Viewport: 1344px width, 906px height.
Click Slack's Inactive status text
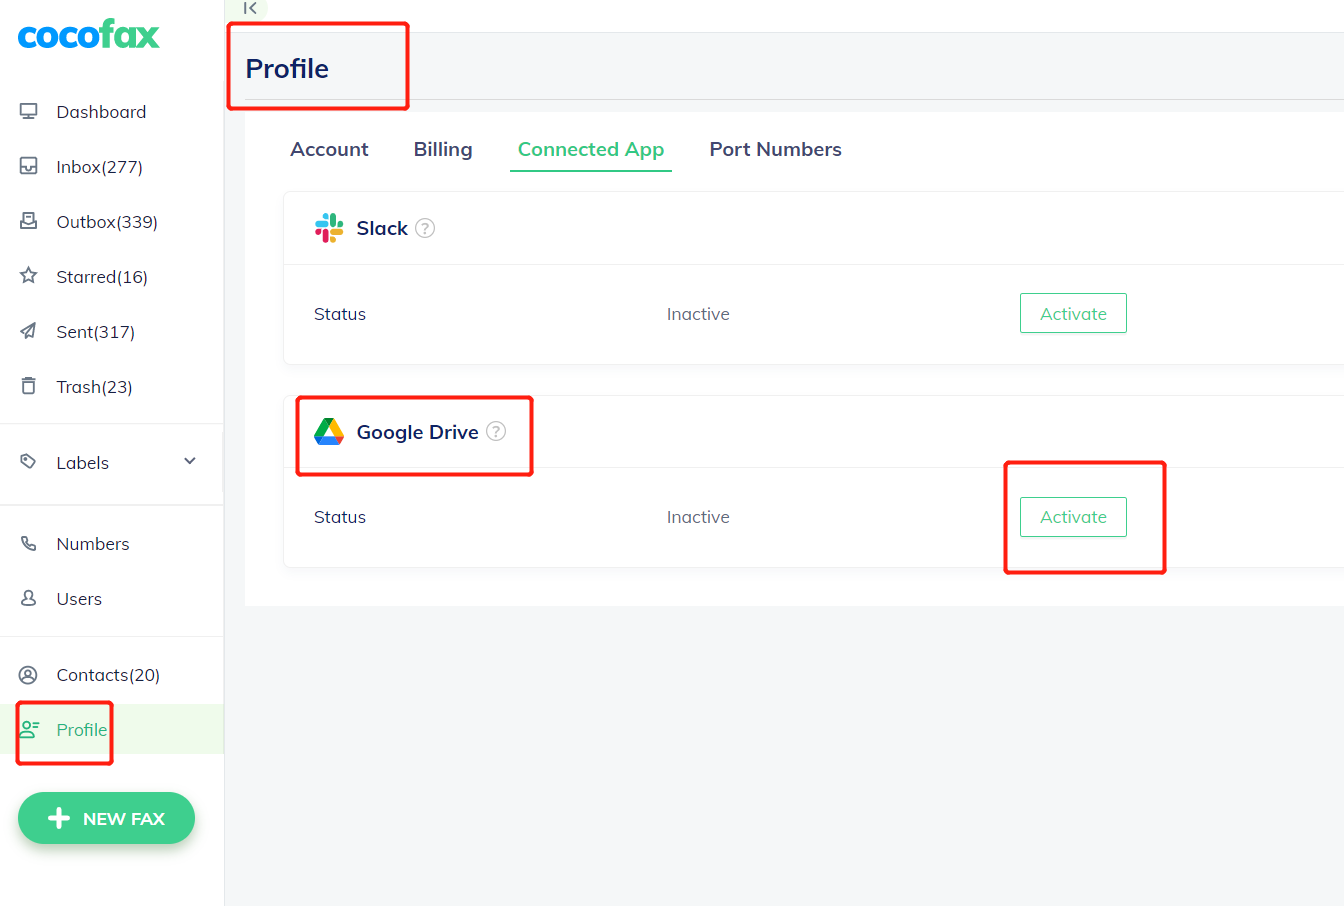point(698,314)
